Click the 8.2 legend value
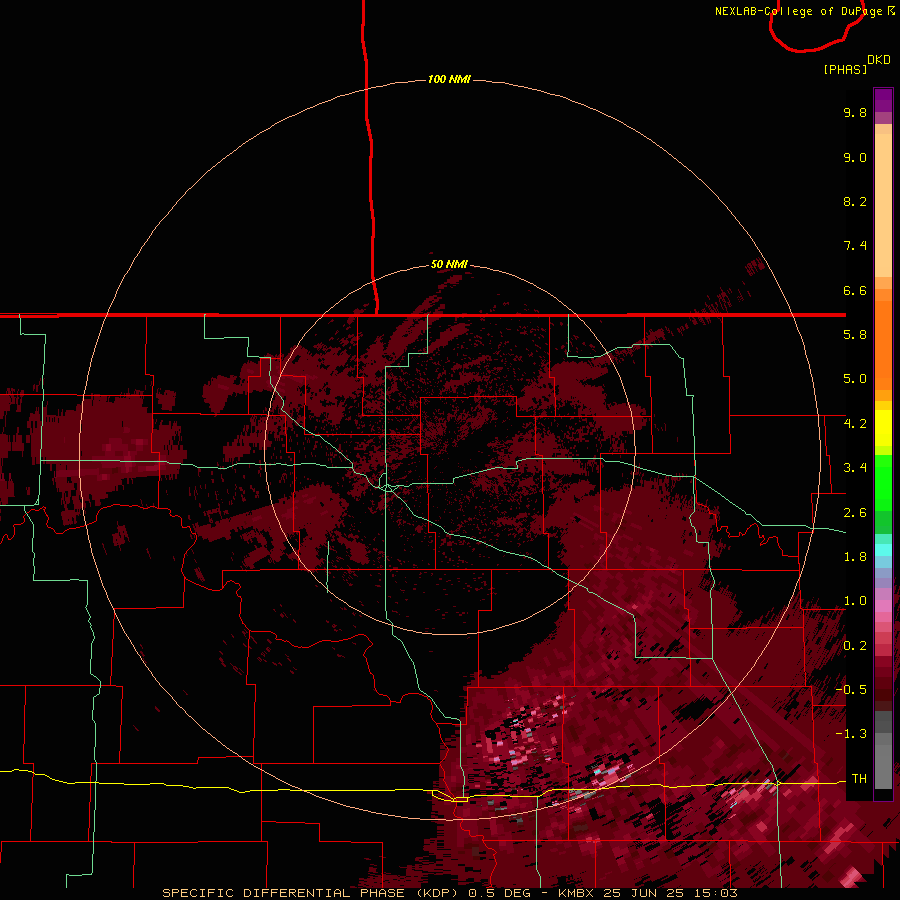The height and width of the screenshot is (900, 900). point(855,201)
